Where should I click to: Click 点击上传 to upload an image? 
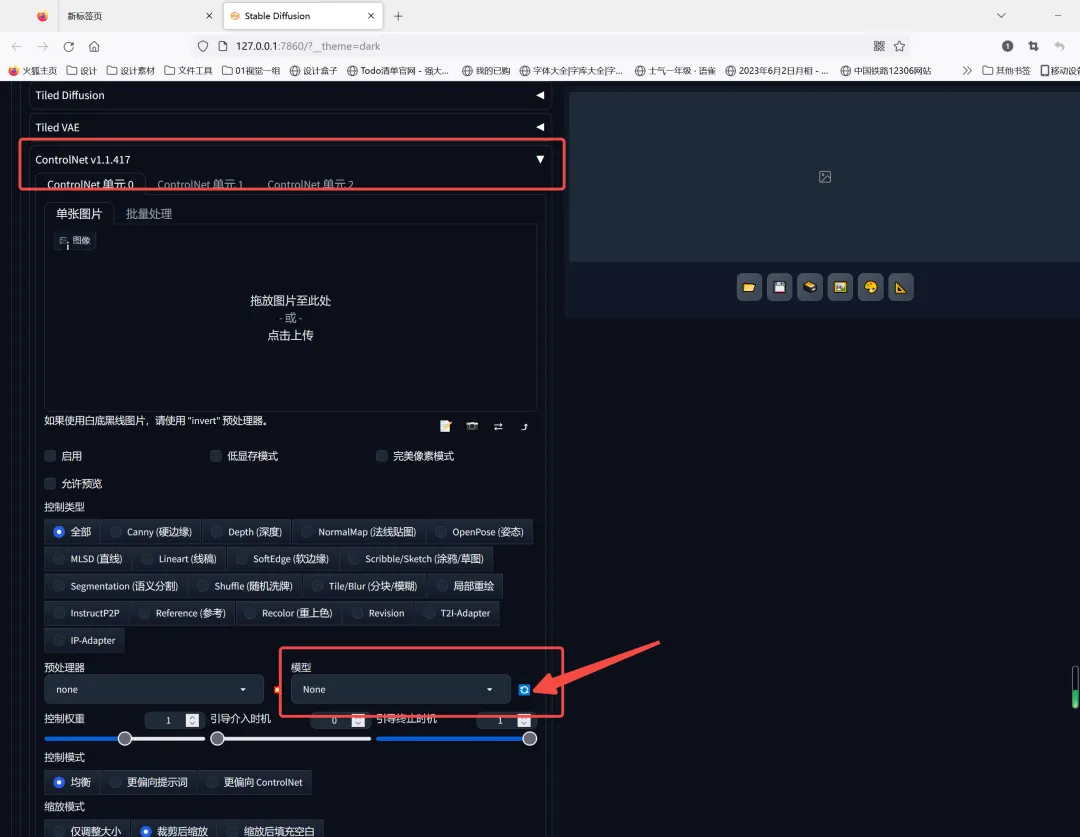[291, 335]
